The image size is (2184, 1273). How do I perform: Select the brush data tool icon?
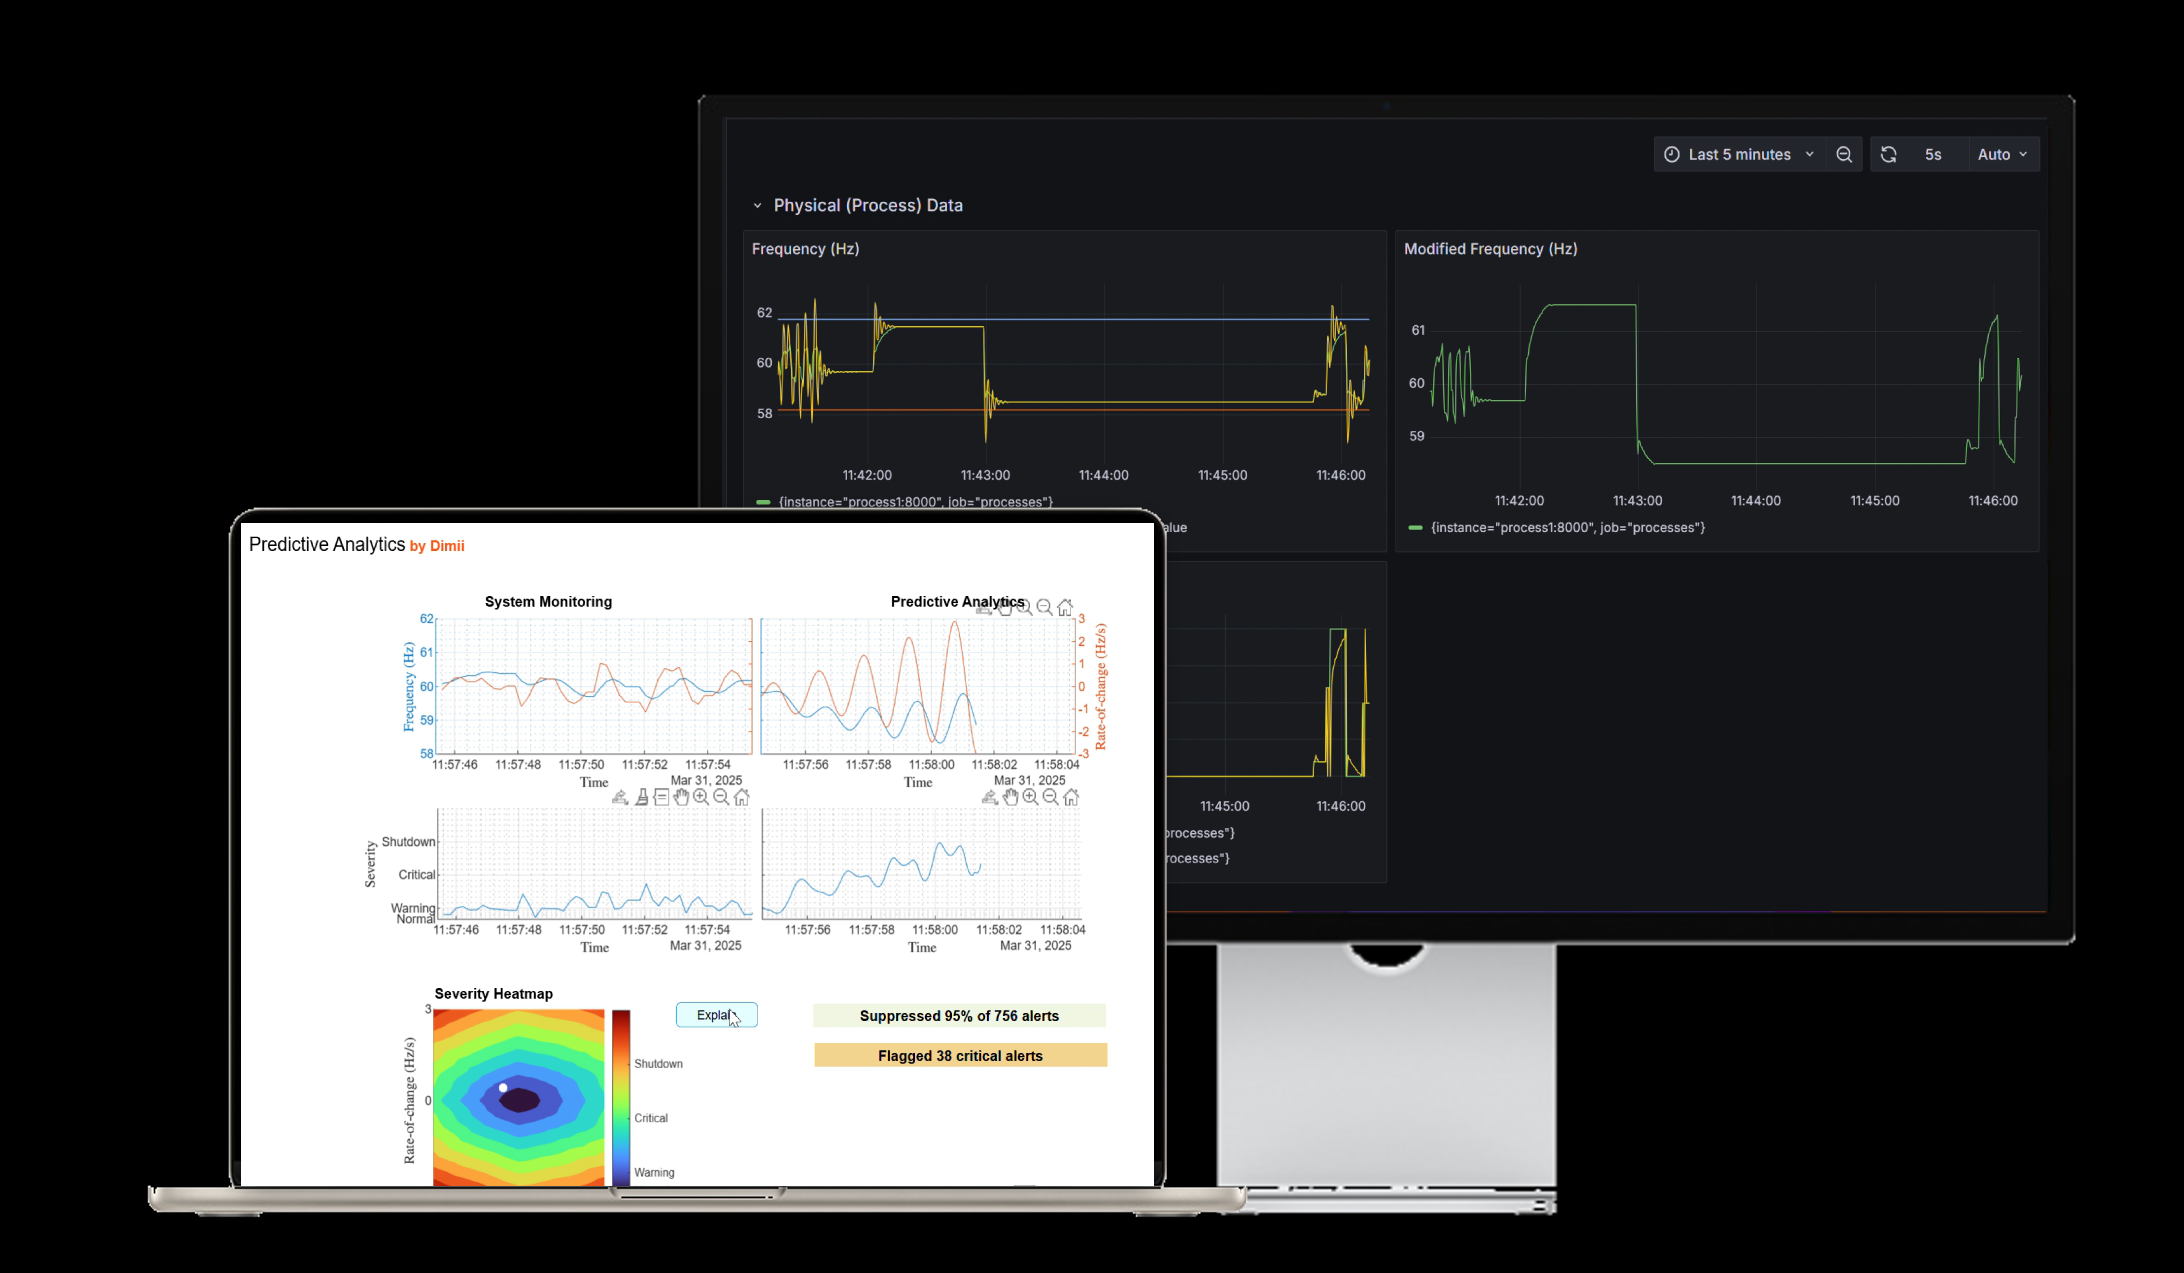pos(642,797)
